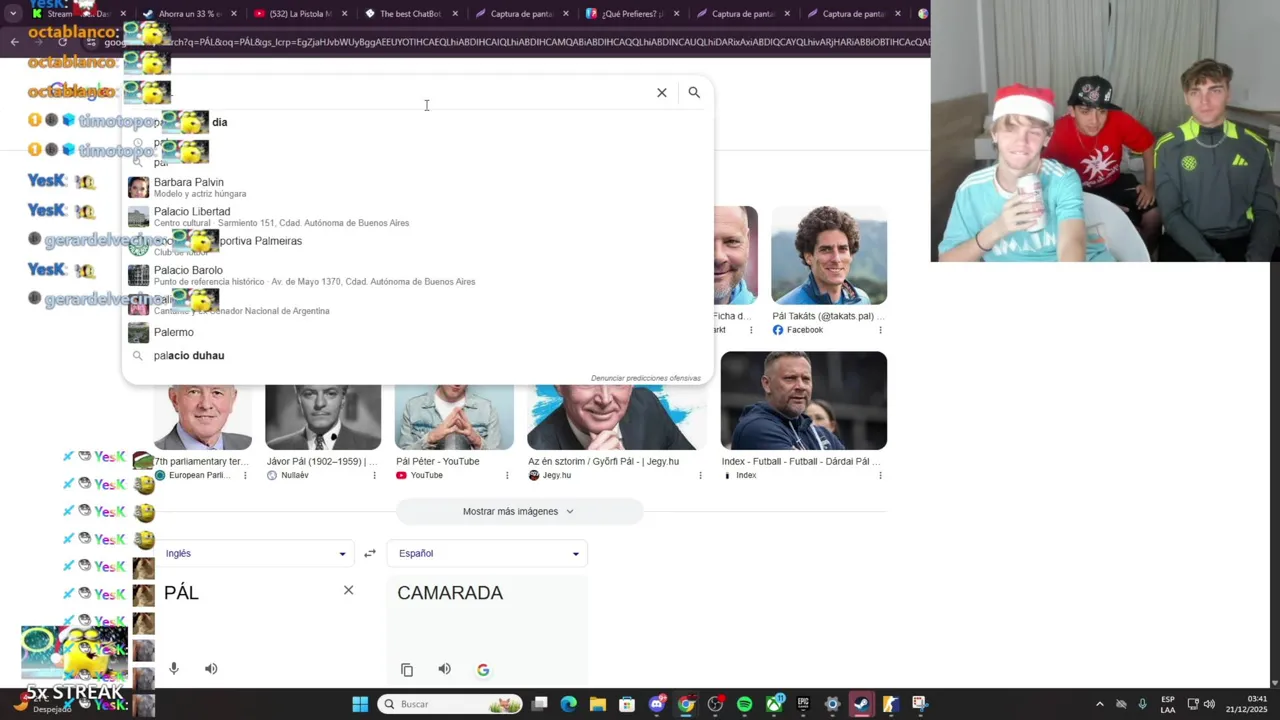
Task: Go back in the browser
Action: coord(14,42)
